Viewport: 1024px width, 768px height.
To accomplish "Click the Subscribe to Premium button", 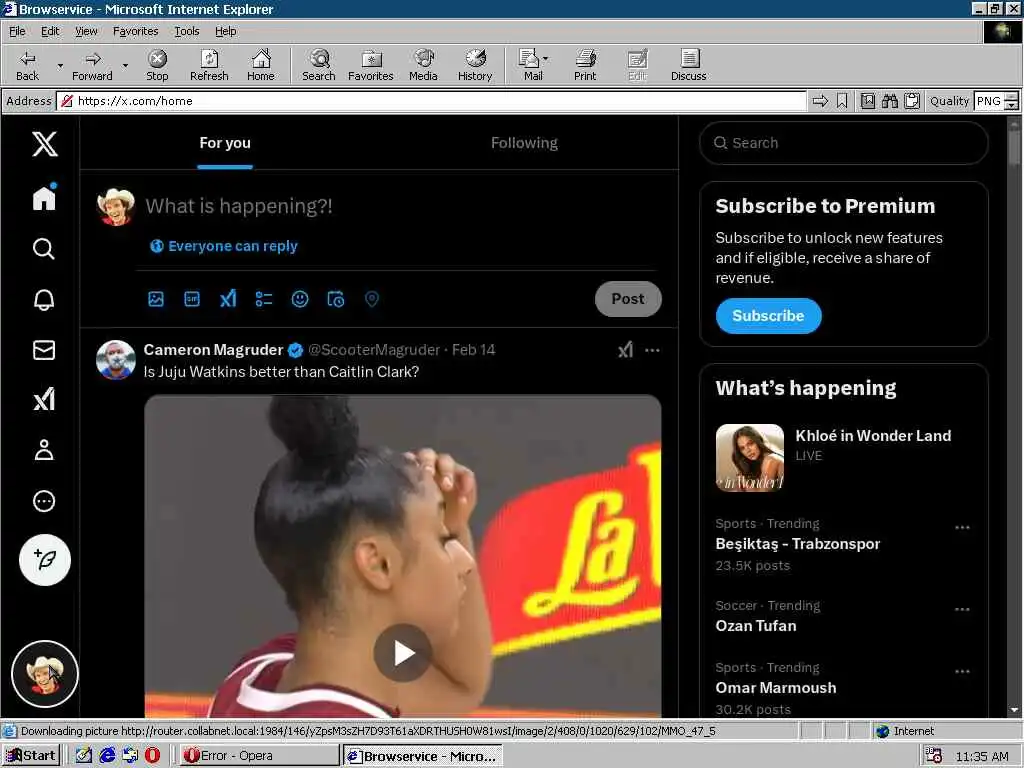I will pyautogui.click(x=768, y=315).
